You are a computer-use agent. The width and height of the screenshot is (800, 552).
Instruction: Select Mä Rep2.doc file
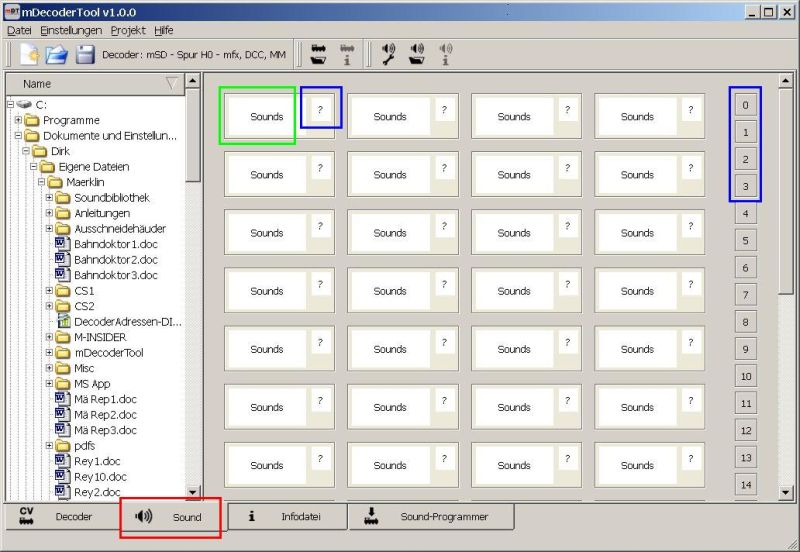[x=96, y=414]
